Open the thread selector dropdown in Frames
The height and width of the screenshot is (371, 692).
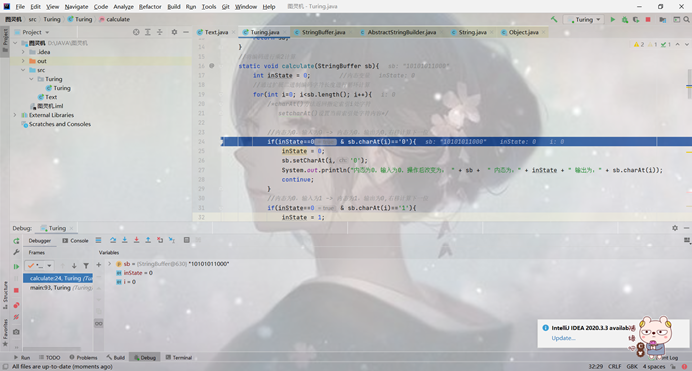click(x=39, y=266)
